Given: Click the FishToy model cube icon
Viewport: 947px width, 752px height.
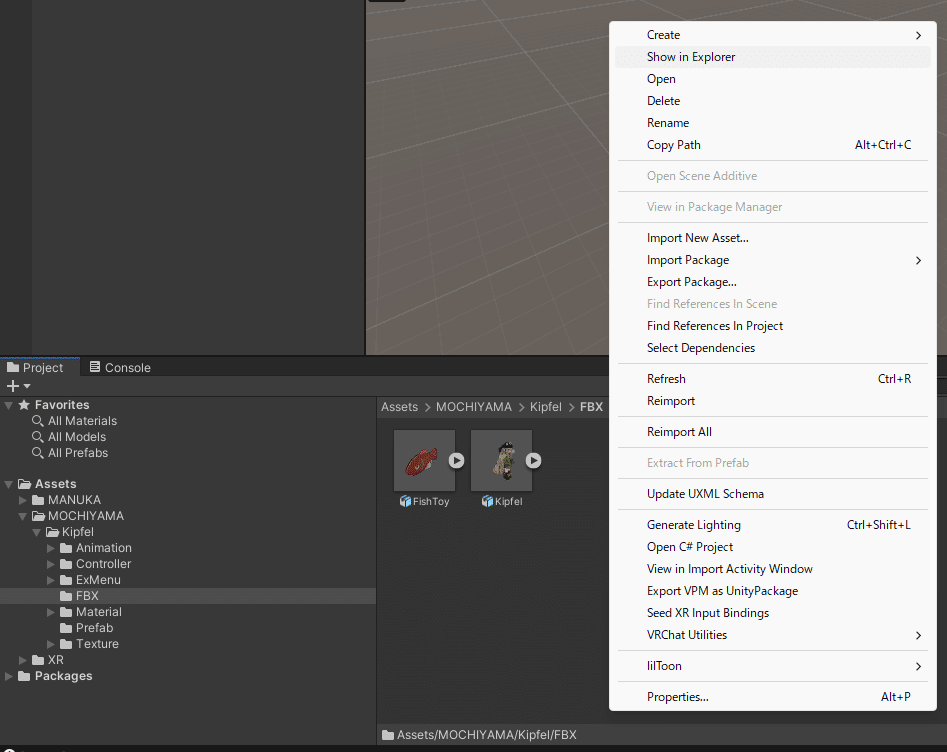Looking at the screenshot, I should point(407,501).
